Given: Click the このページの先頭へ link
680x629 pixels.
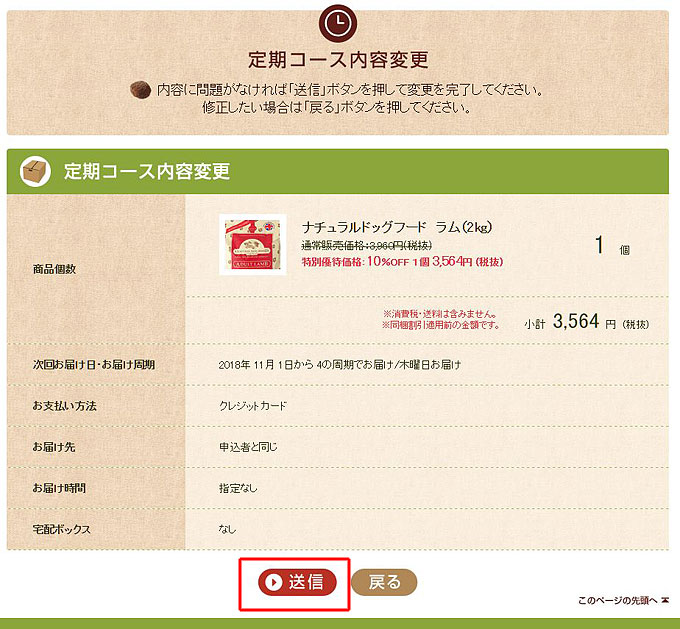Looking at the screenshot, I should [x=618, y=600].
